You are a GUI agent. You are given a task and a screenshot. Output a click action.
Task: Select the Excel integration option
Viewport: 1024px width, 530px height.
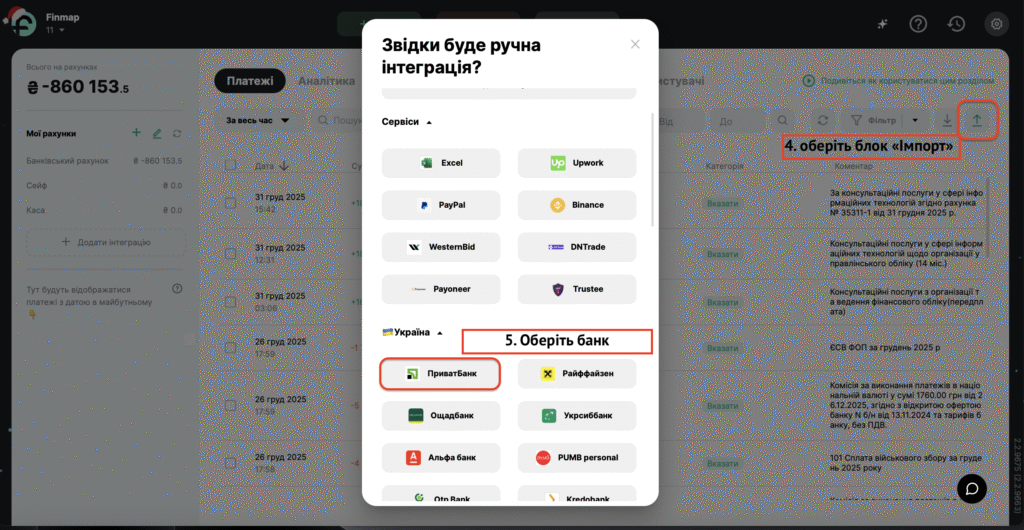coord(441,163)
